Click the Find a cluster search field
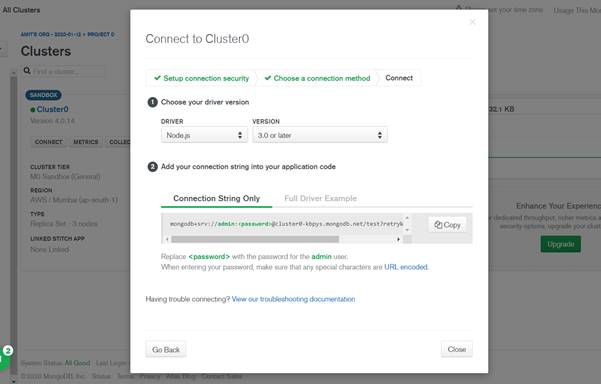 click(69, 72)
